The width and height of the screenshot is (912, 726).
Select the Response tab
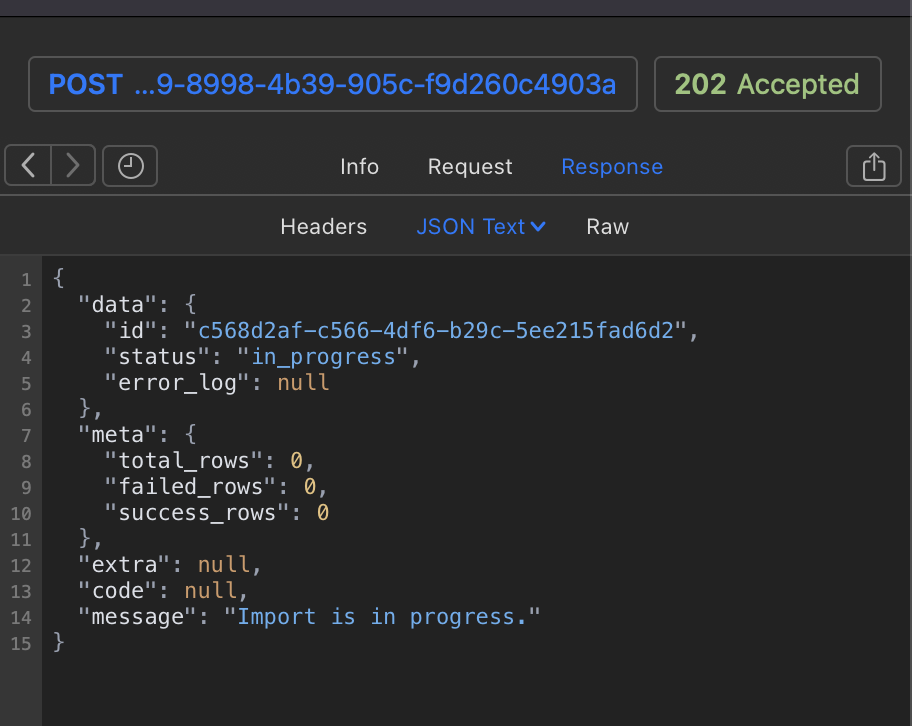pos(612,167)
